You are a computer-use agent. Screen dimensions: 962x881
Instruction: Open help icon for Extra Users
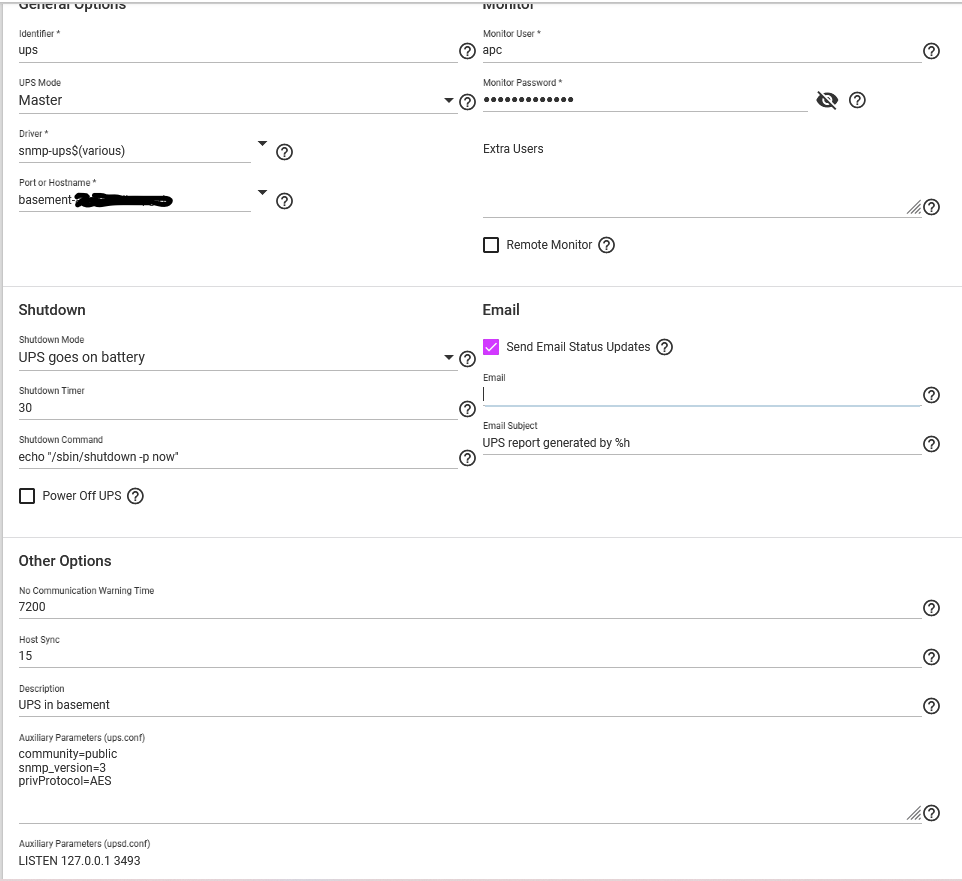(931, 207)
